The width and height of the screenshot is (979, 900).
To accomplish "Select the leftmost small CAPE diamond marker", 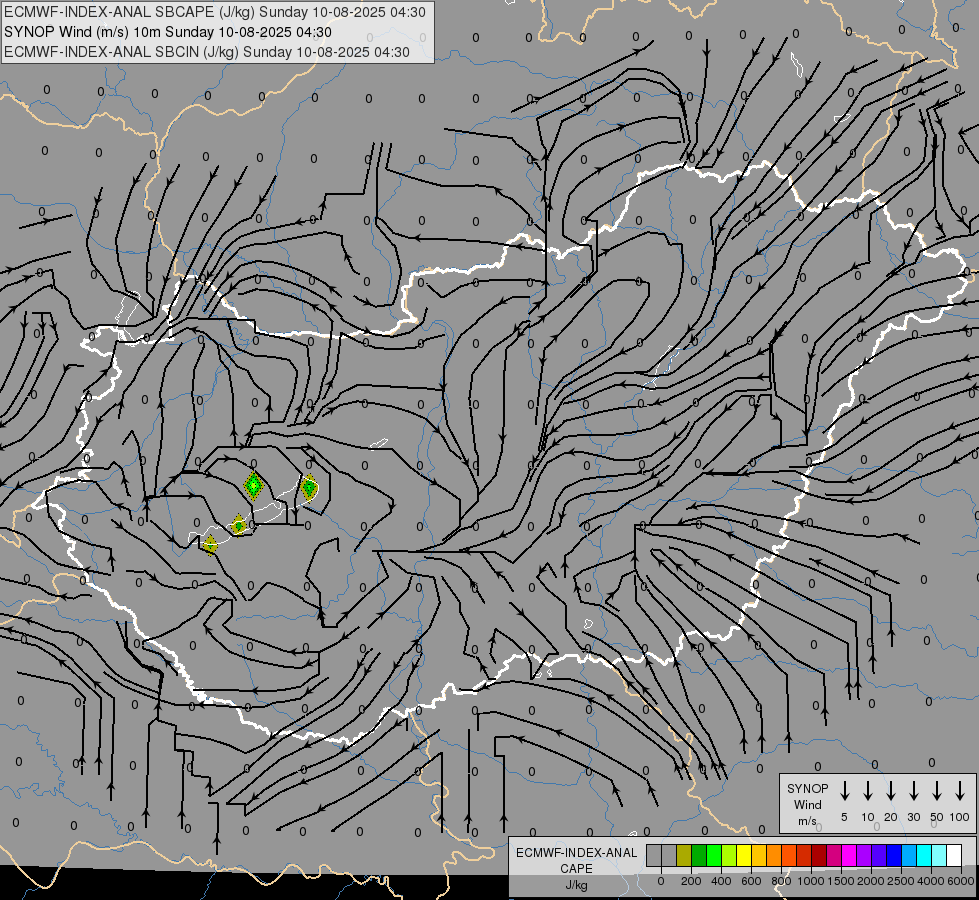I will tap(210, 545).
